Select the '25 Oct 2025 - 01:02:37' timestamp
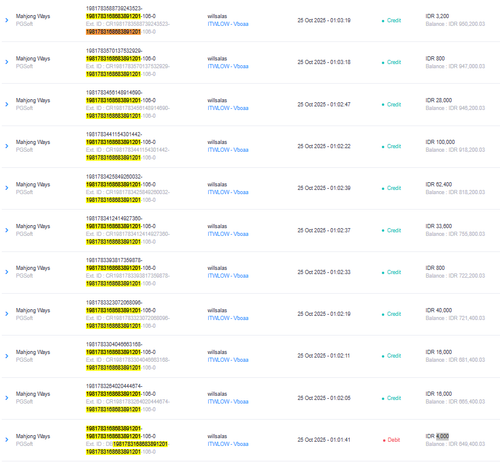 324,230
